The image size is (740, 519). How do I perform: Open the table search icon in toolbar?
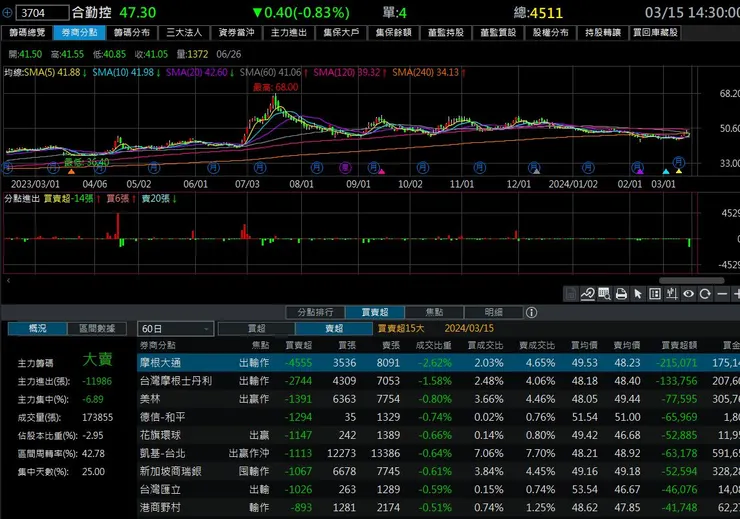tap(604, 294)
